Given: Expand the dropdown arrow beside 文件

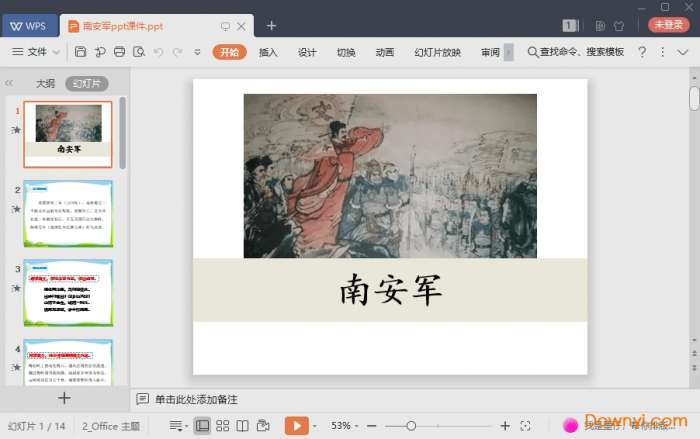Looking at the screenshot, I should point(56,52).
